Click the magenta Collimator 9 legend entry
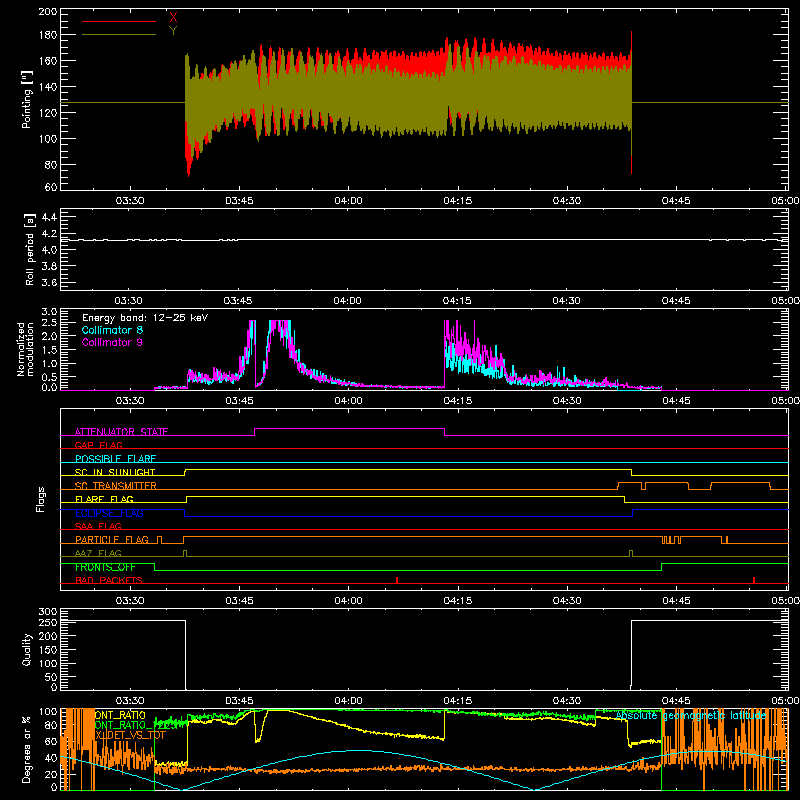Screen dimensions: 800x800 tap(112, 342)
